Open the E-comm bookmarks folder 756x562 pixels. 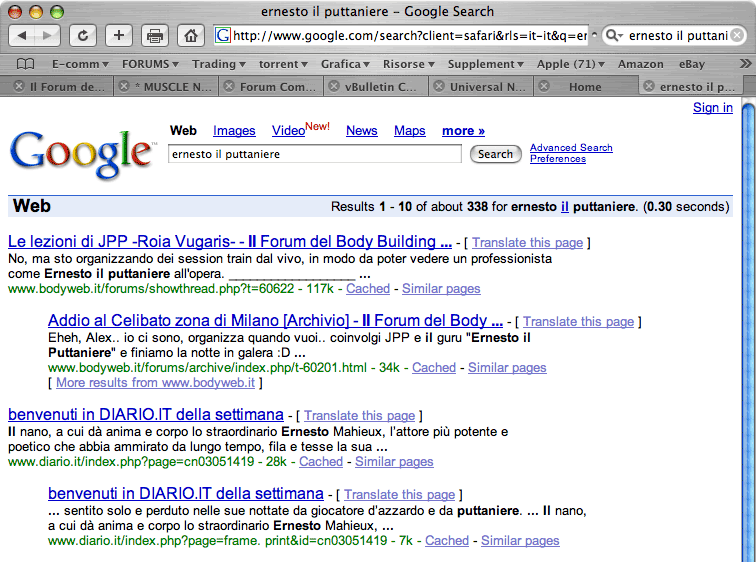click(80, 64)
